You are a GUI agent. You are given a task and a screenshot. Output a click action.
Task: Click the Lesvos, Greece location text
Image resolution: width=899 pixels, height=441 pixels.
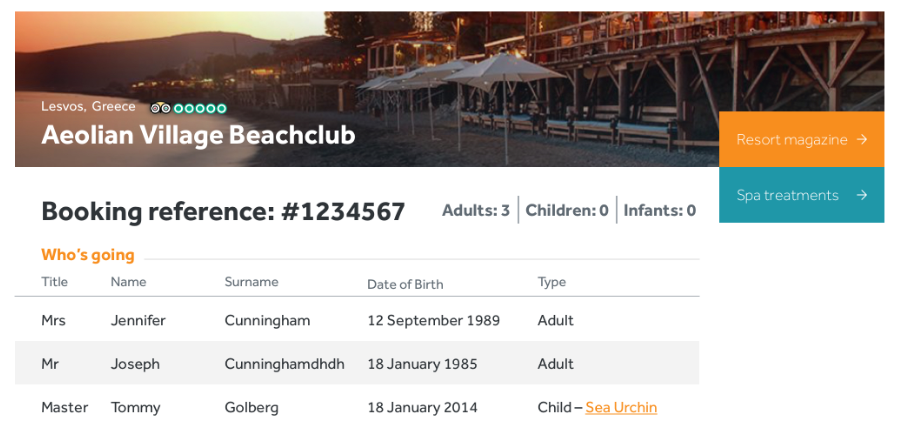(x=88, y=107)
